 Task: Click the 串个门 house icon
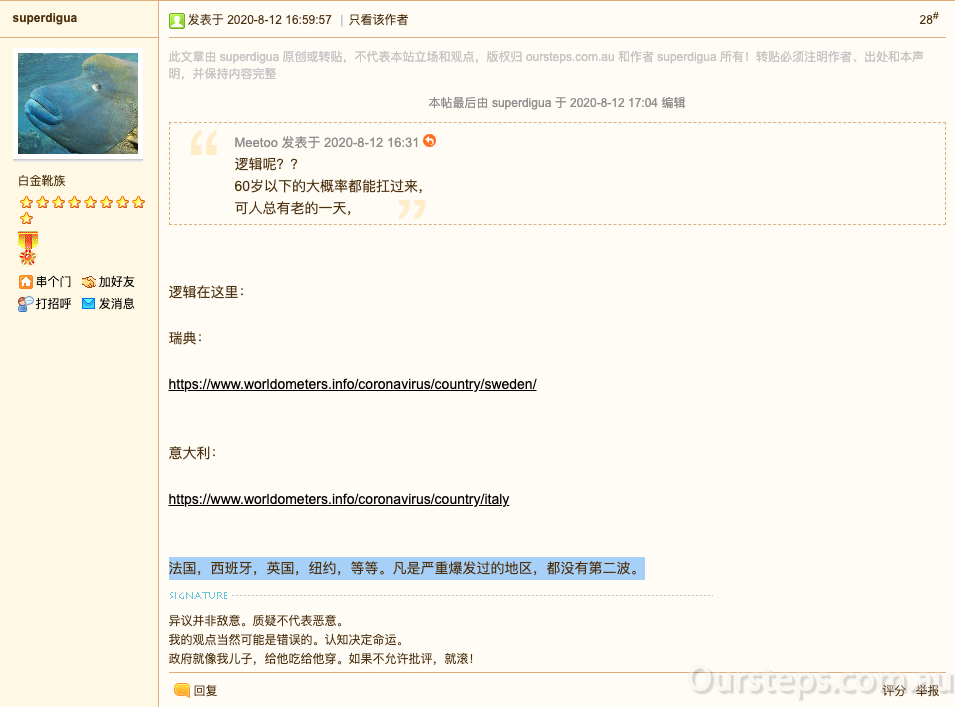pyautogui.click(x=26, y=282)
